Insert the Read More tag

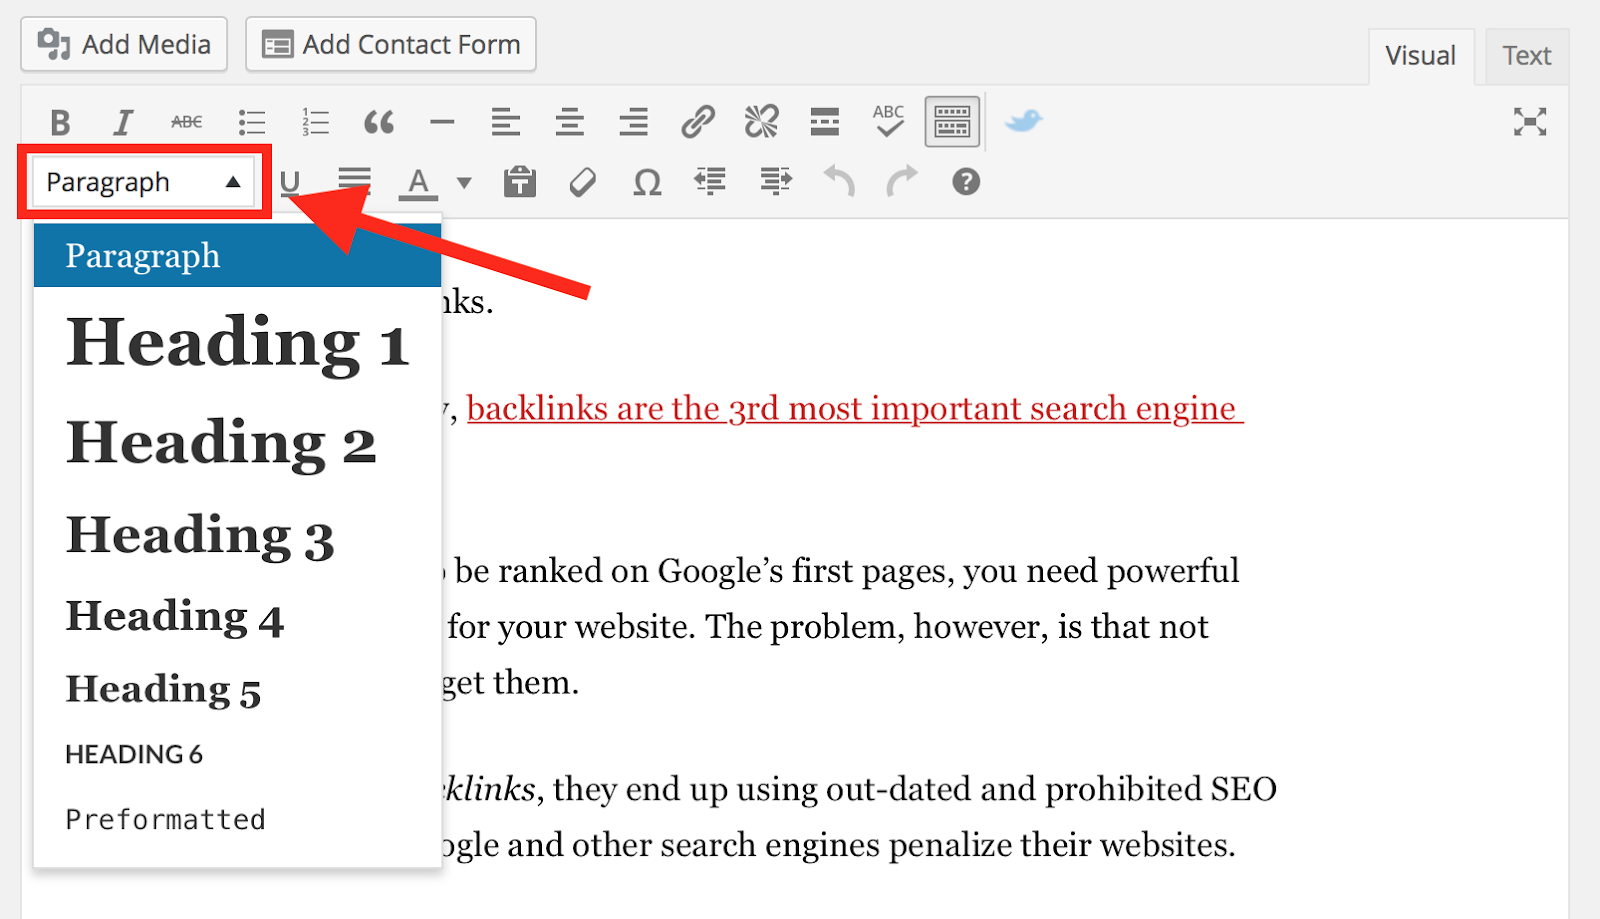824,121
